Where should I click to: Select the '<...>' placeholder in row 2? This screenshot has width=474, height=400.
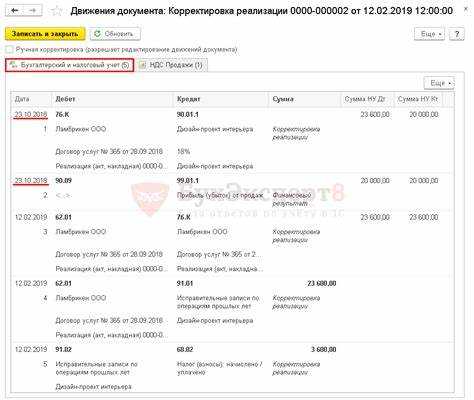tap(63, 195)
